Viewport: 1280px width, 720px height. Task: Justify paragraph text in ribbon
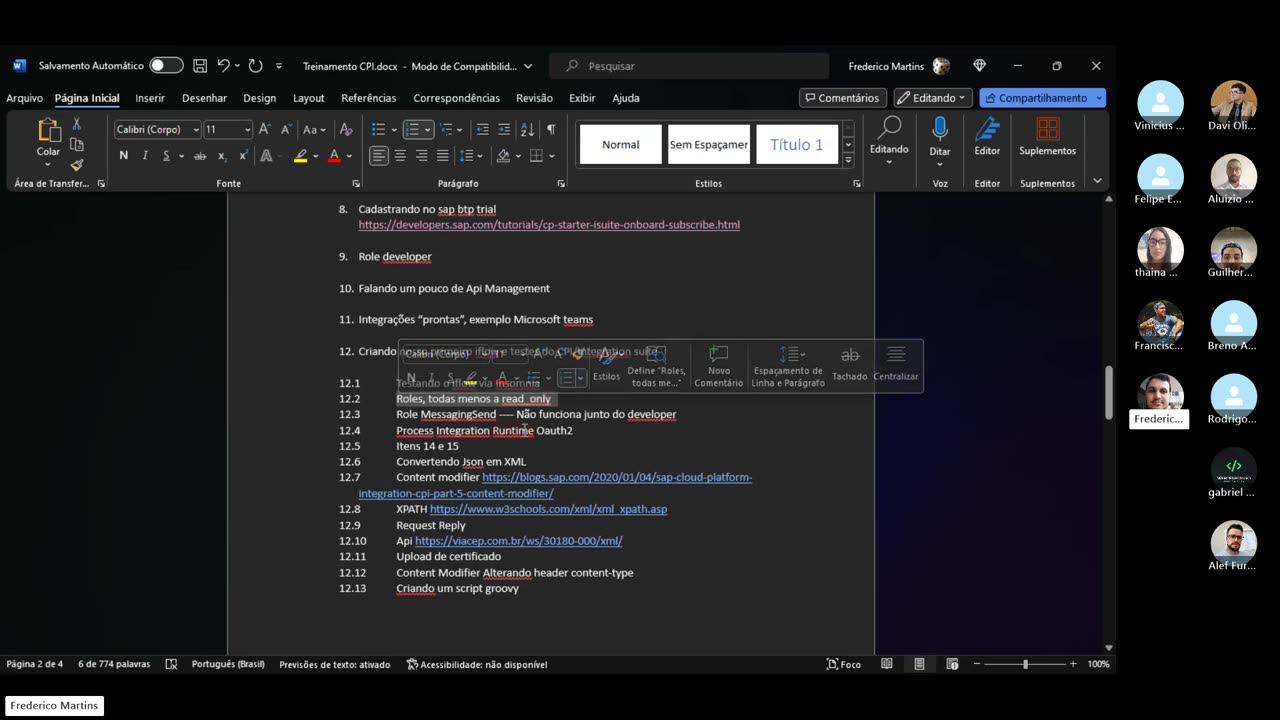[442, 156]
